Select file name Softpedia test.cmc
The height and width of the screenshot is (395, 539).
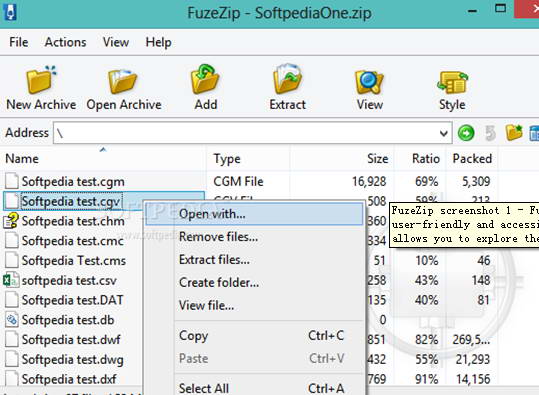[x=73, y=241]
